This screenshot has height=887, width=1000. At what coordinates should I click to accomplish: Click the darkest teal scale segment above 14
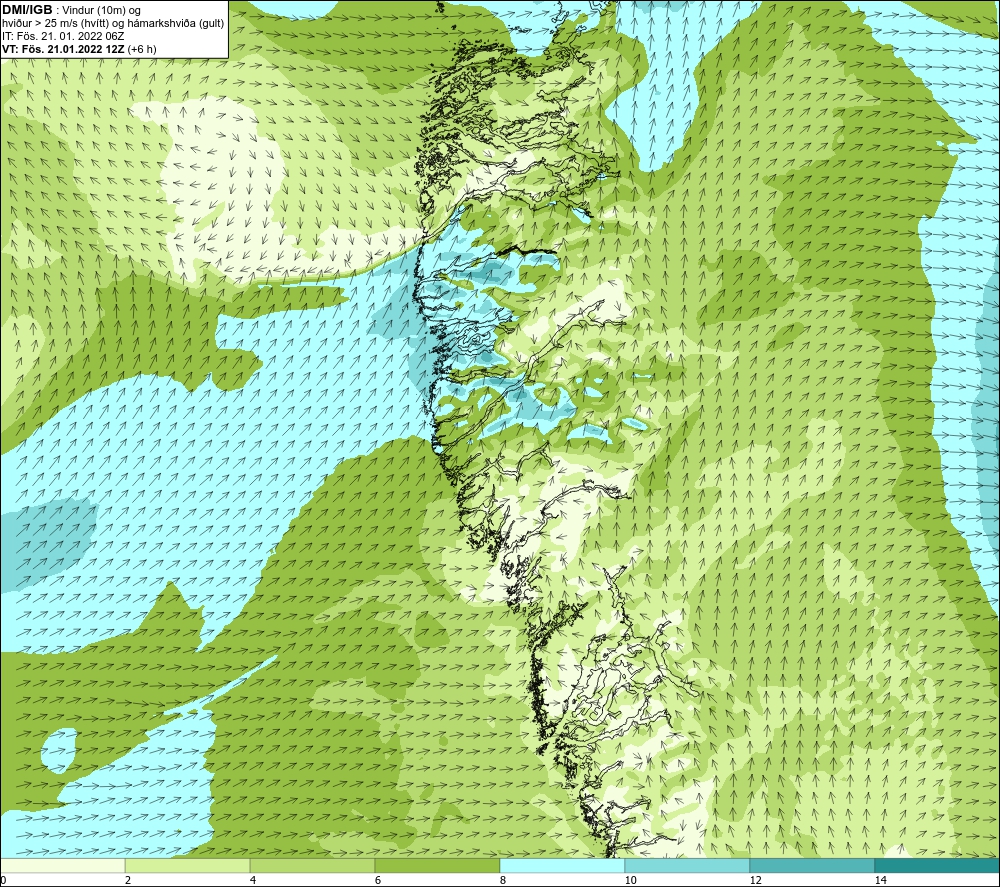[938, 865]
